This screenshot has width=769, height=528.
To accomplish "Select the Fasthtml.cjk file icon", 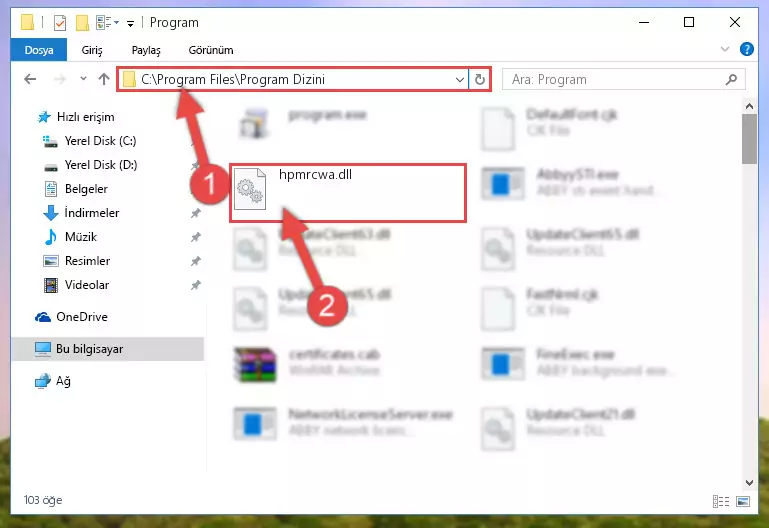I will click(x=498, y=309).
